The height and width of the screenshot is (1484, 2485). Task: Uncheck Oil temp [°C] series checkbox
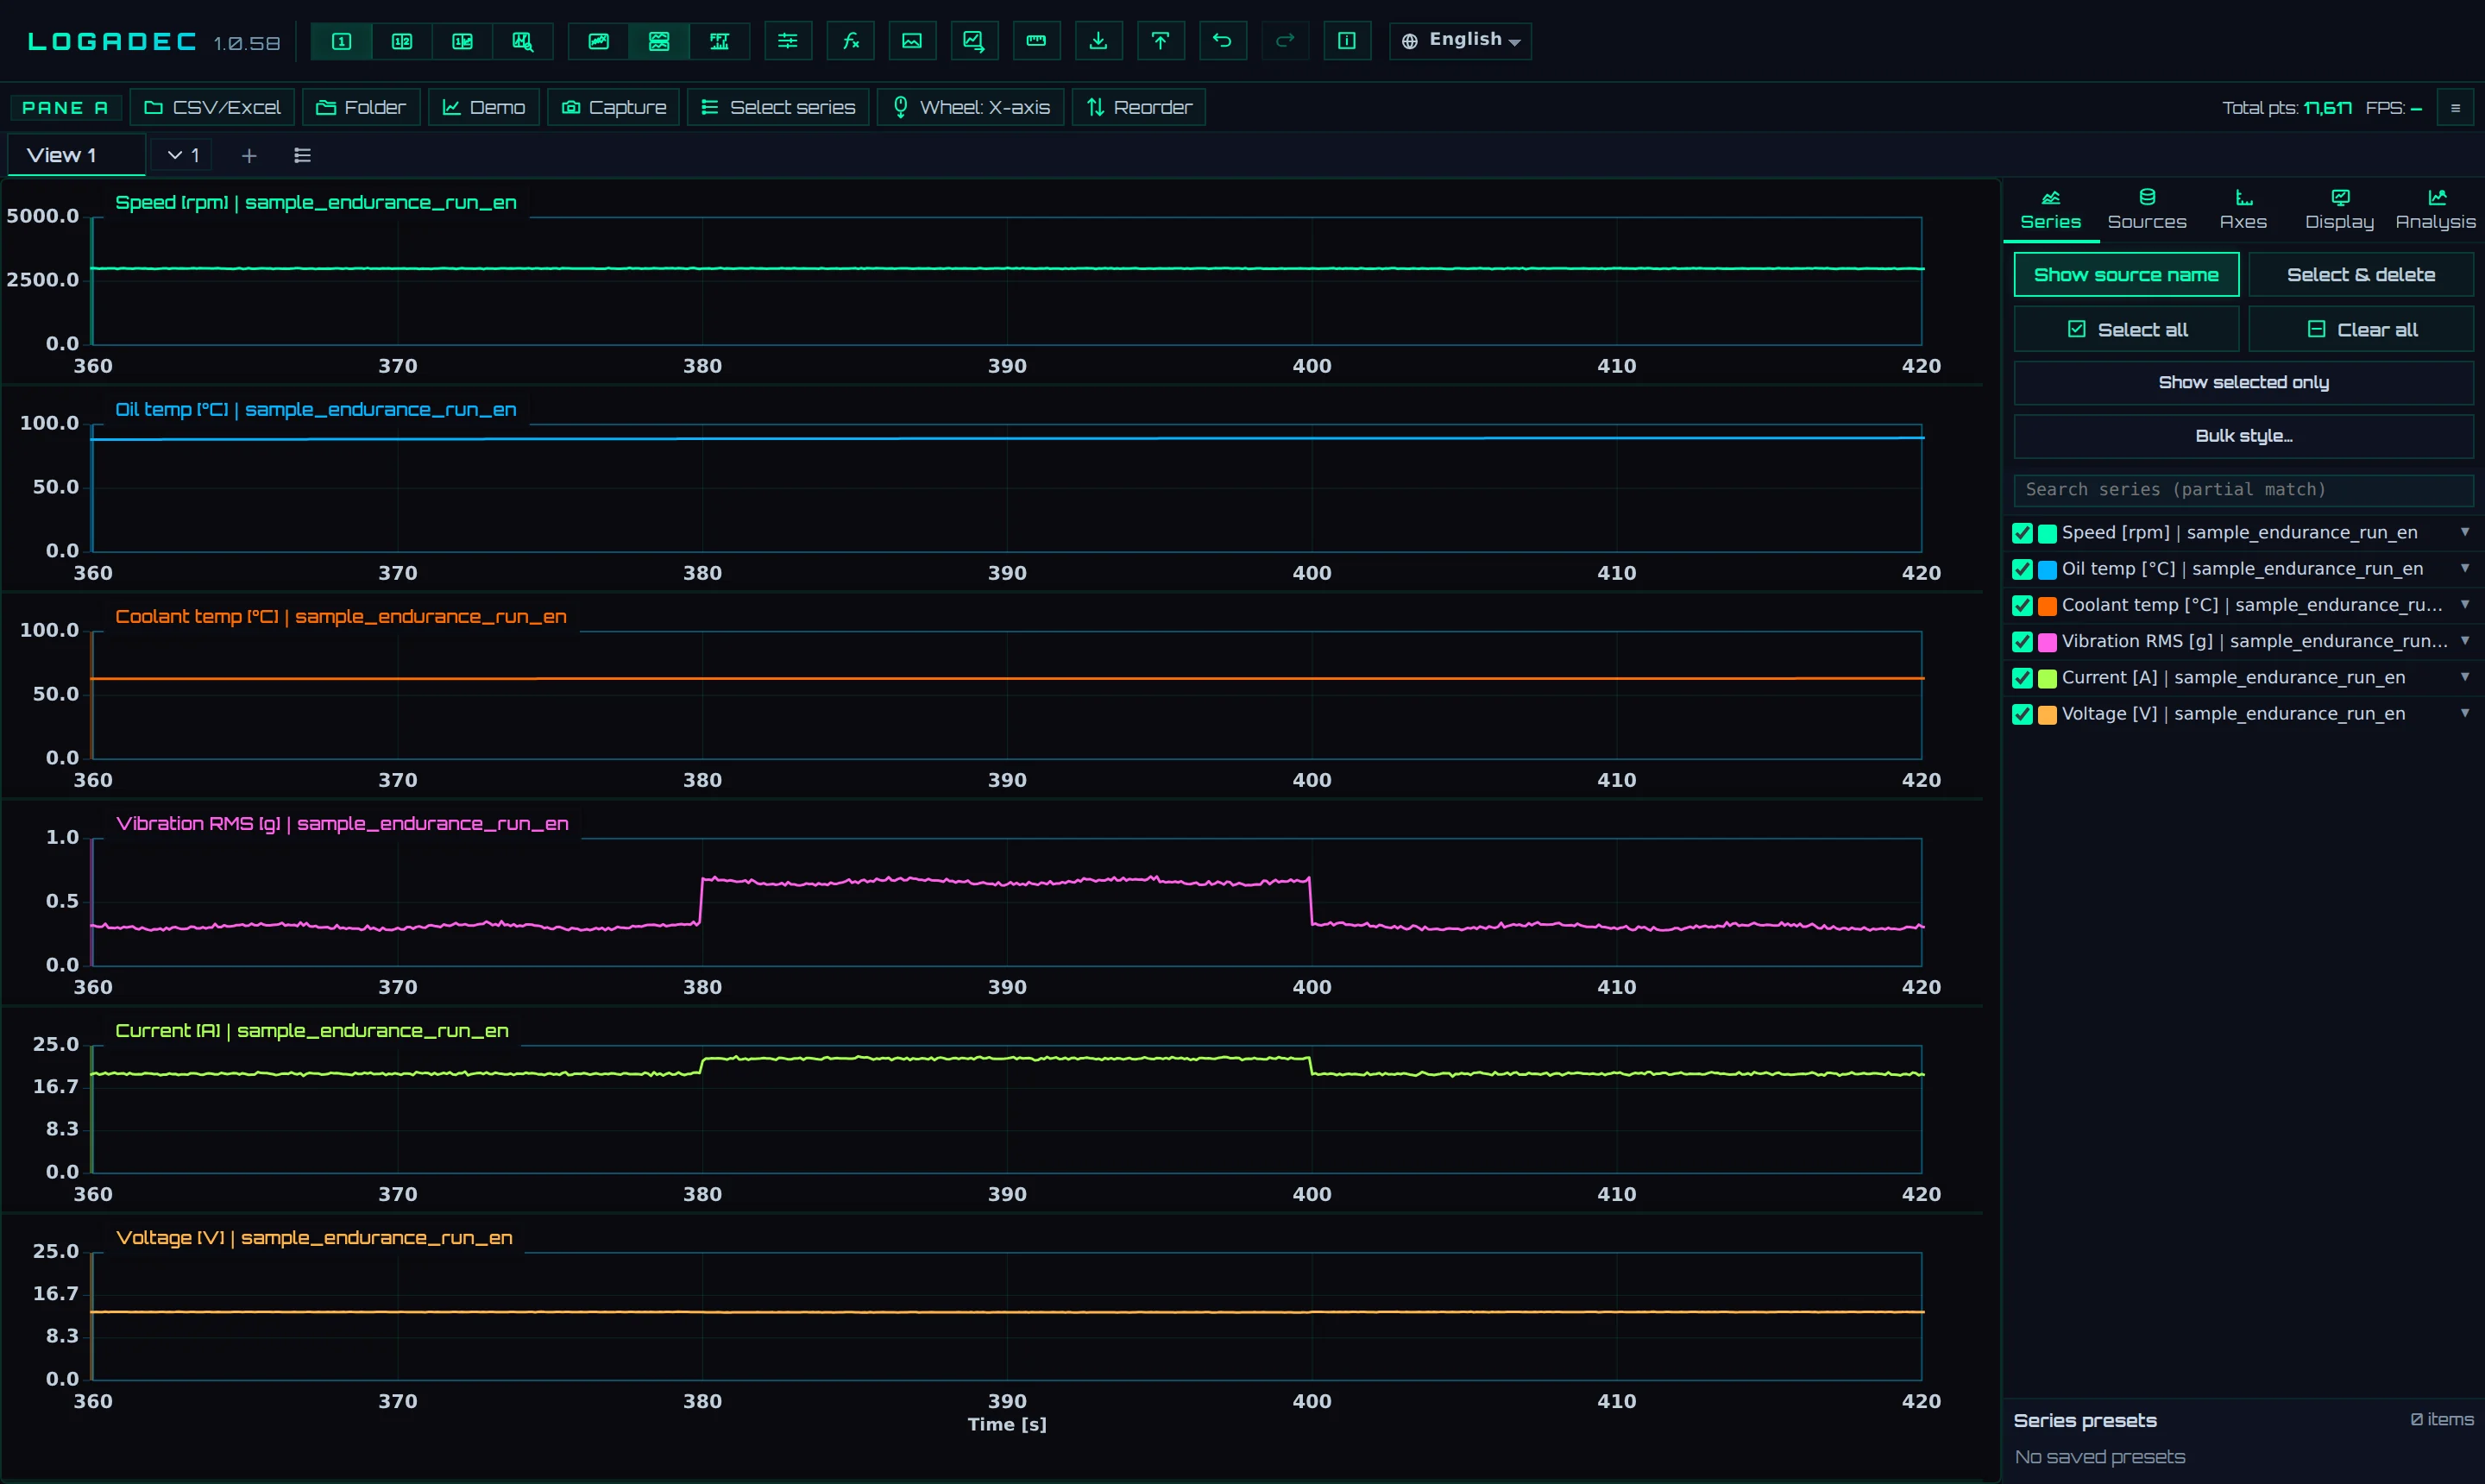[x=2022, y=569]
